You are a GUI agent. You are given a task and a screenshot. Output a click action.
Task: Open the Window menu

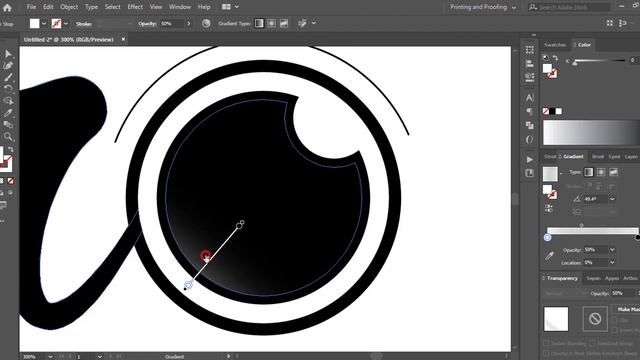[180, 7]
